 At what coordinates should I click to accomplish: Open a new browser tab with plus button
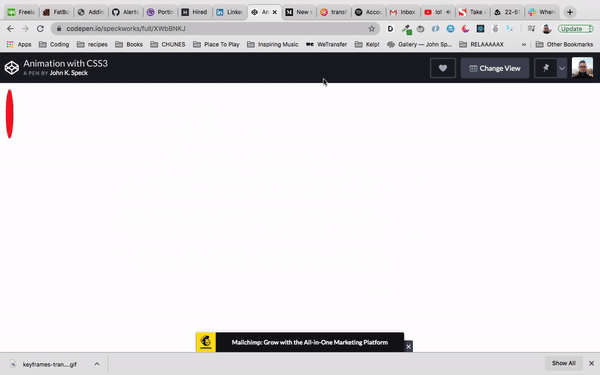(570, 12)
